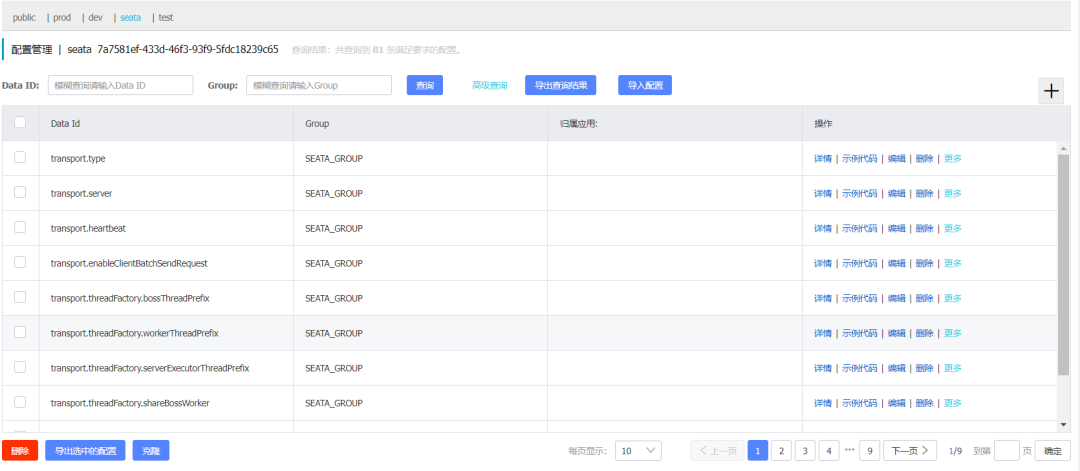Screen dimensions: 1080x471
Task: Click the table scrollbar up arrow
Action: coord(1063,148)
